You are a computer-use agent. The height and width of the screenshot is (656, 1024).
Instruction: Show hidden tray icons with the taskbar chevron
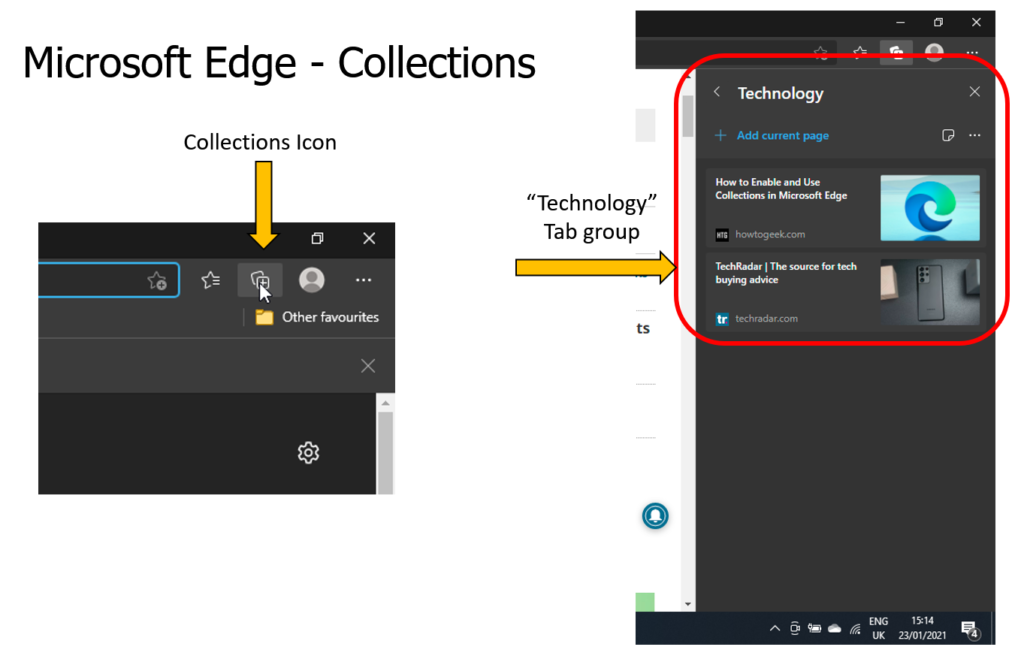coord(775,629)
